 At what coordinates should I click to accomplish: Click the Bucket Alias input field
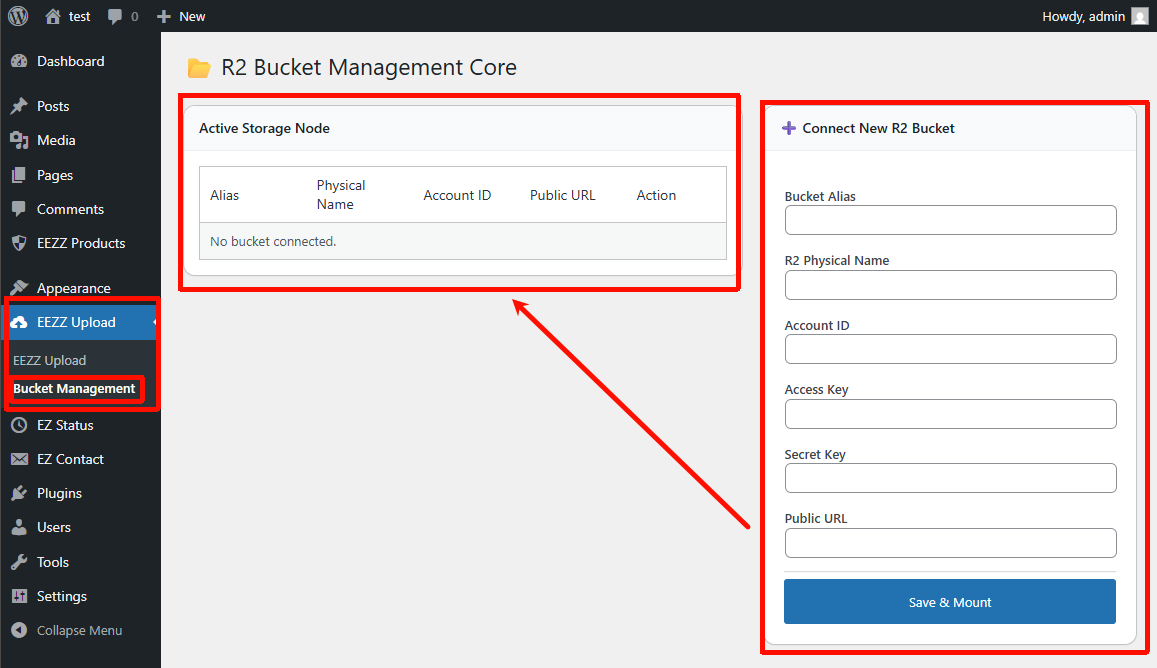point(950,220)
